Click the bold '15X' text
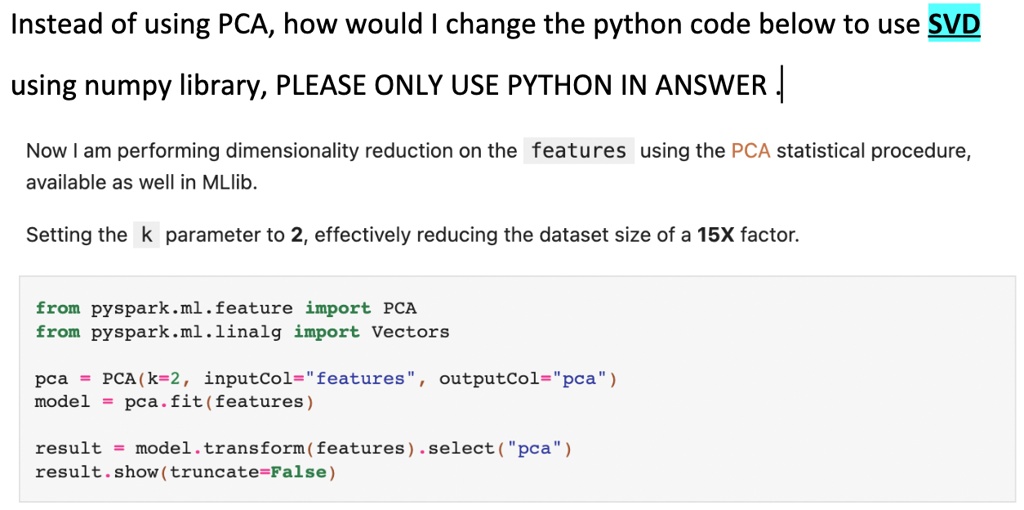Viewport: 1024px width, 510px height. (x=715, y=234)
